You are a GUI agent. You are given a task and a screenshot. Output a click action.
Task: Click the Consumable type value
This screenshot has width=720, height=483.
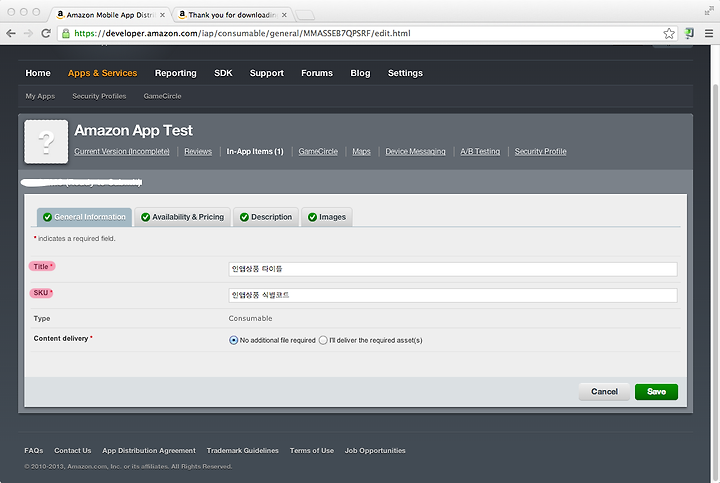pos(250,318)
